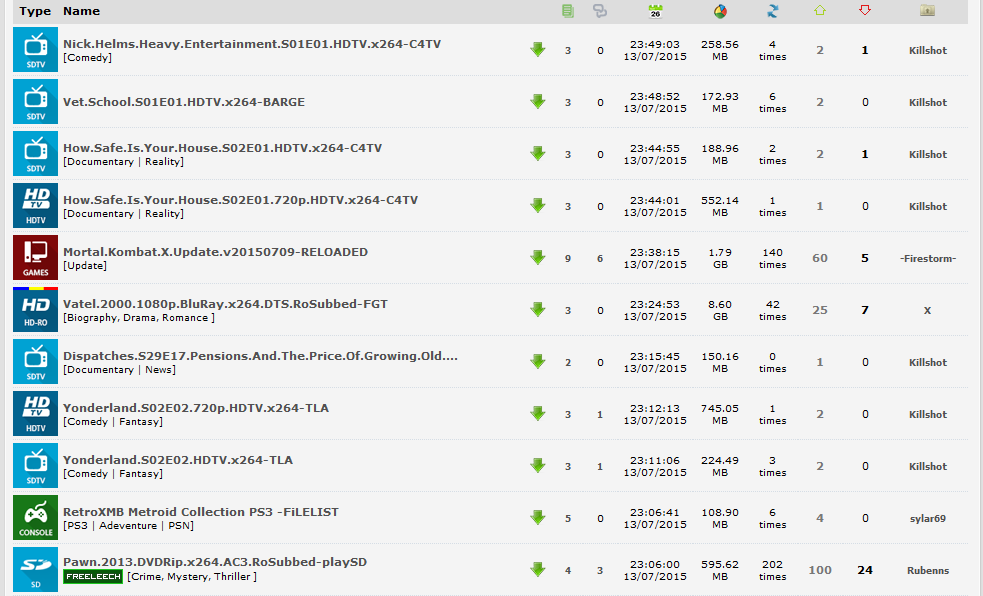The width and height of the screenshot is (983, 596).
Task: Click "[PS3 | Adeventure | PSN]" tags text
Action: click(129, 526)
